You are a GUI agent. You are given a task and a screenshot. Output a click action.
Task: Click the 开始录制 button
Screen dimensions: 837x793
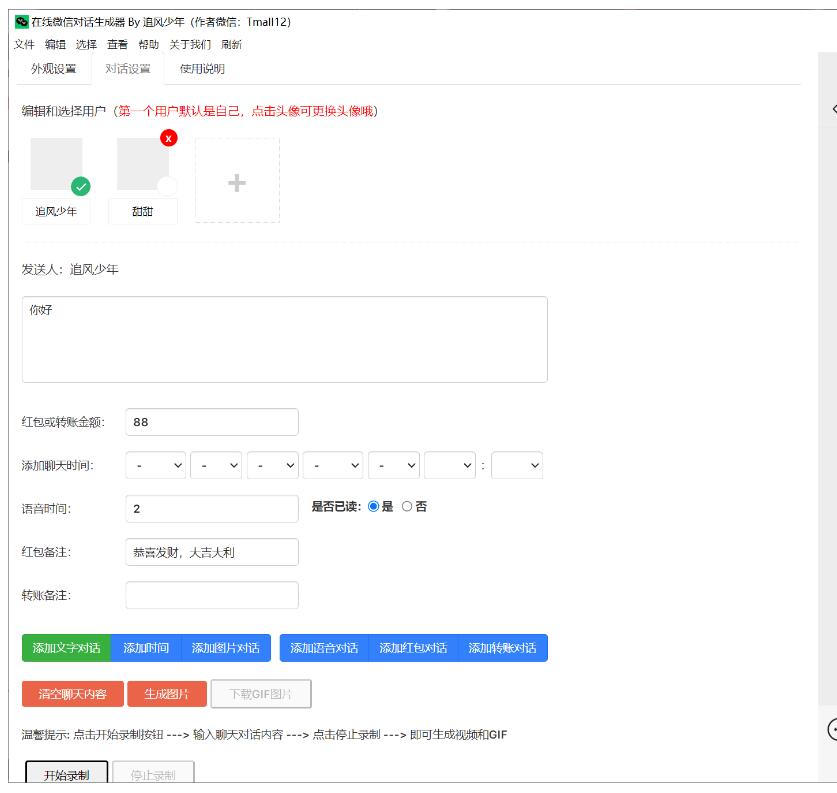click(x=66, y=775)
